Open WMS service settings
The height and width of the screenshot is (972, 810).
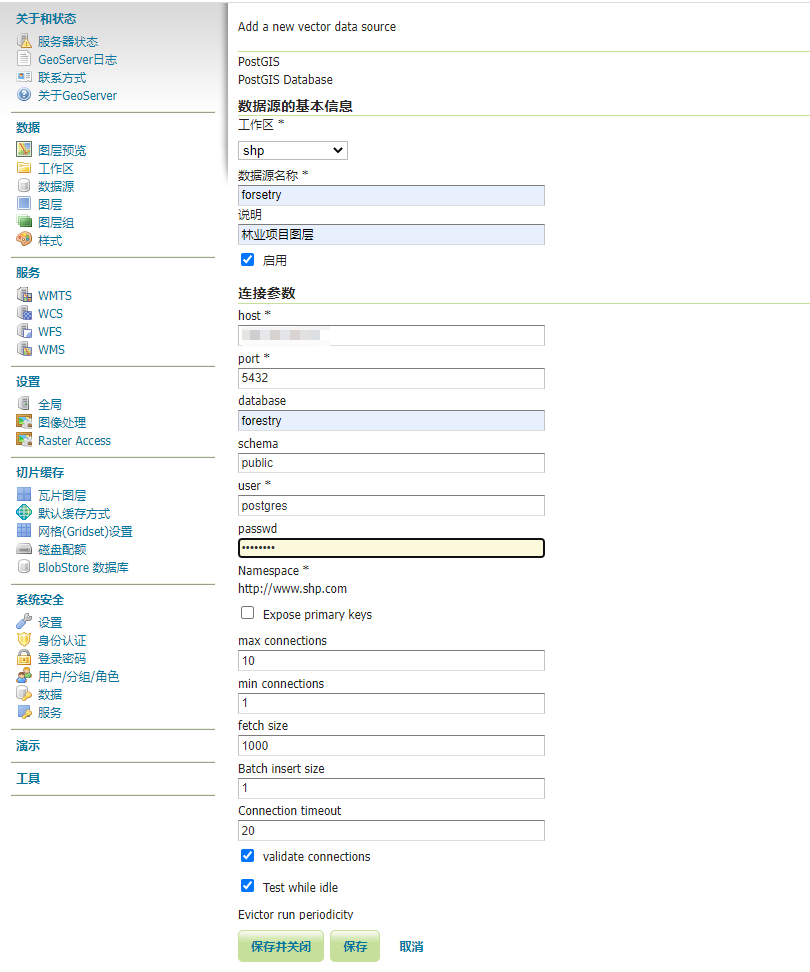point(58,349)
